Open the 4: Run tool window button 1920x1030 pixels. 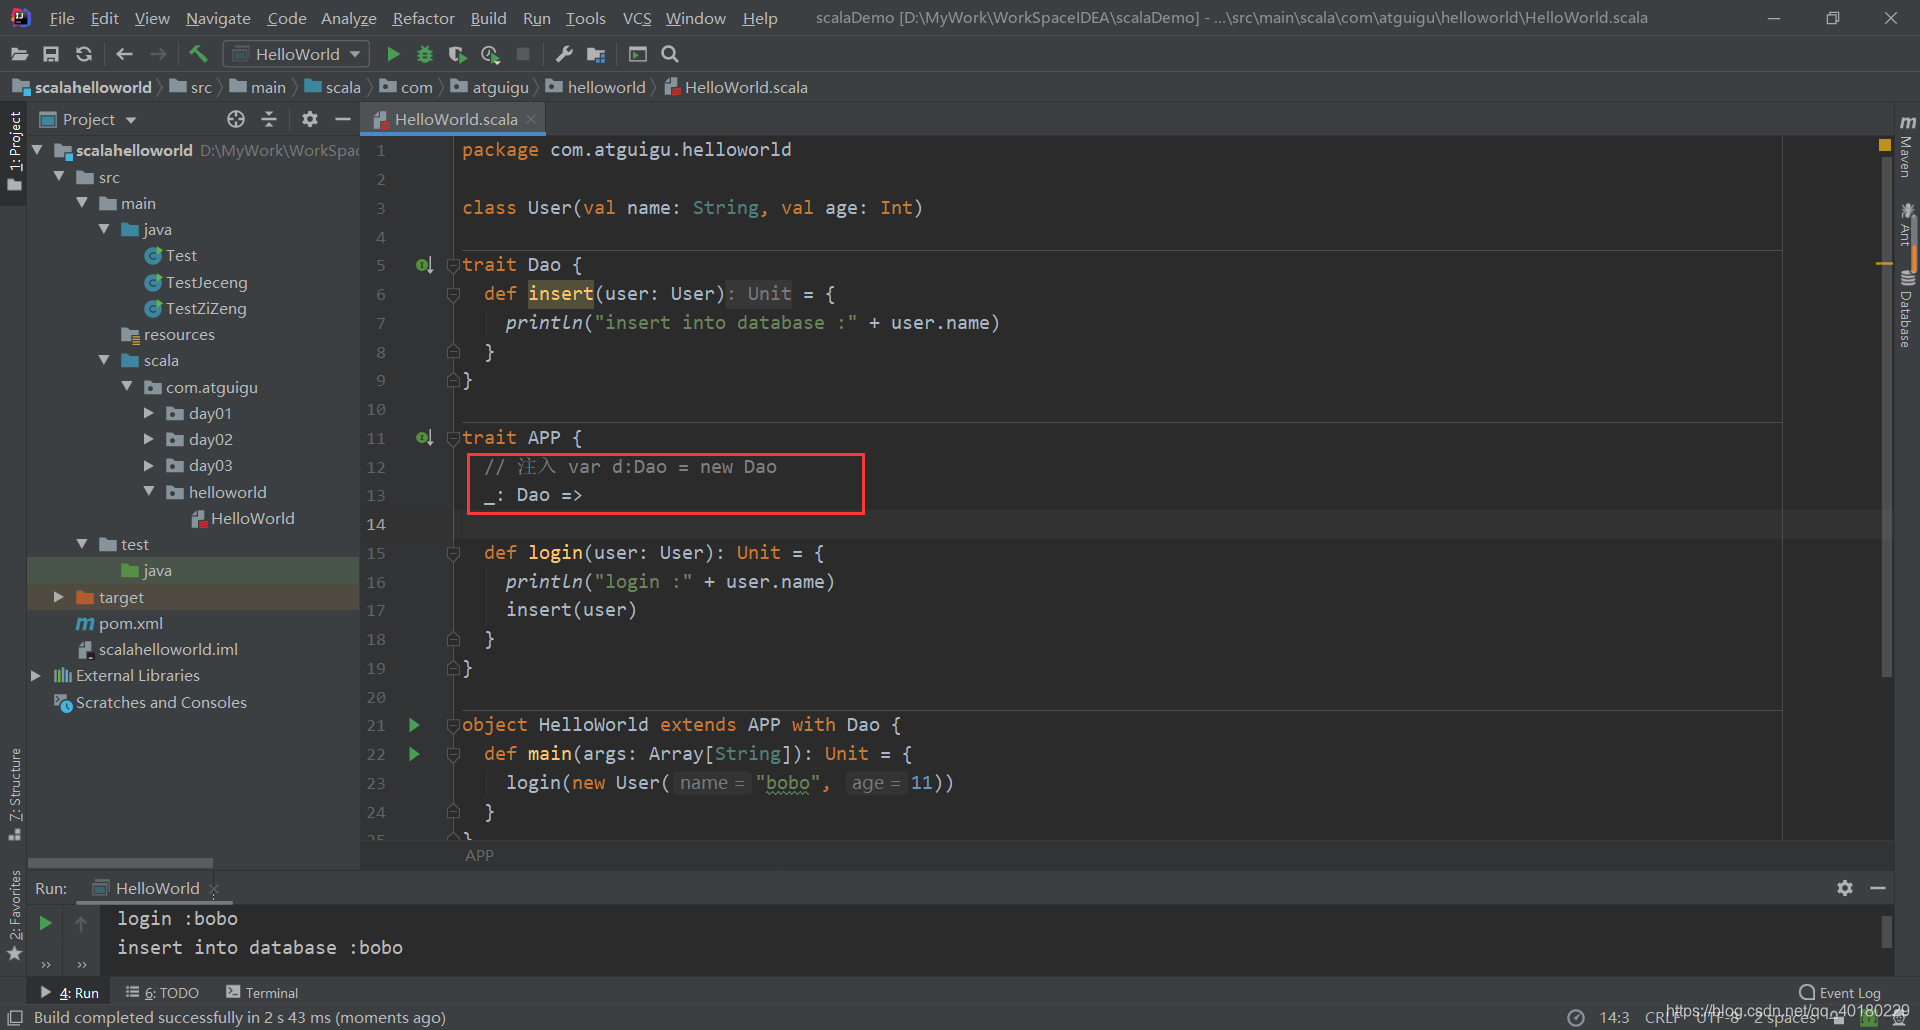pyautogui.click(x=70, y=993)
